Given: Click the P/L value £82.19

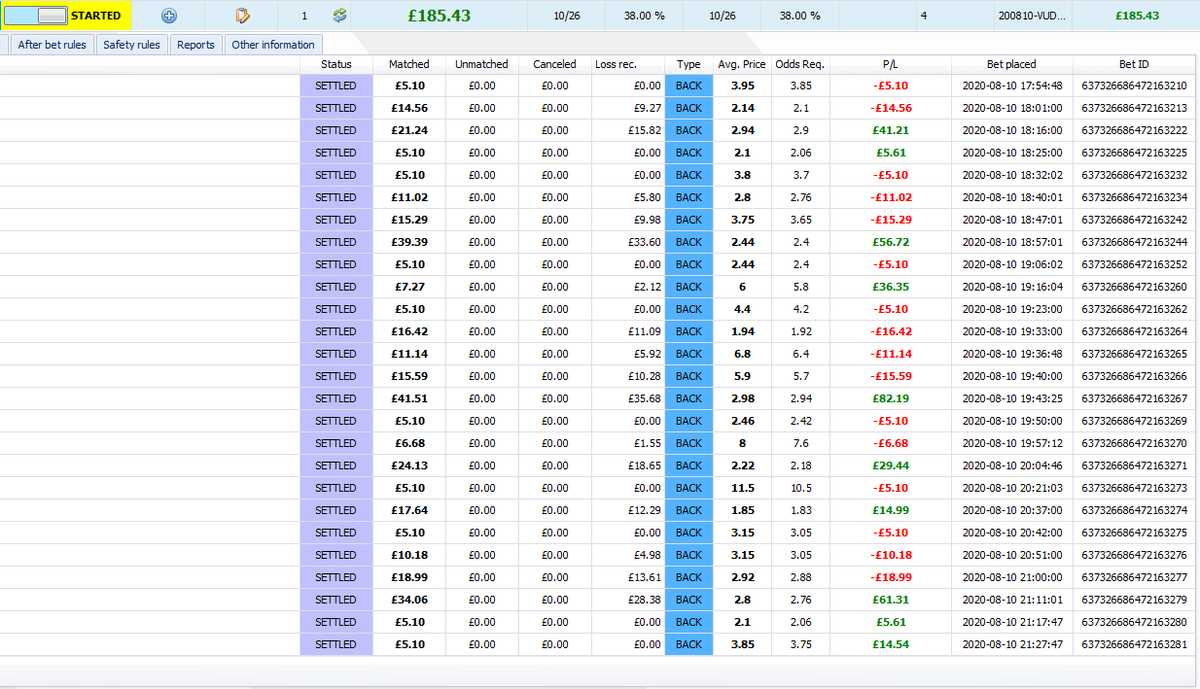Looking at the screenshot, I should tap(891, 398).
